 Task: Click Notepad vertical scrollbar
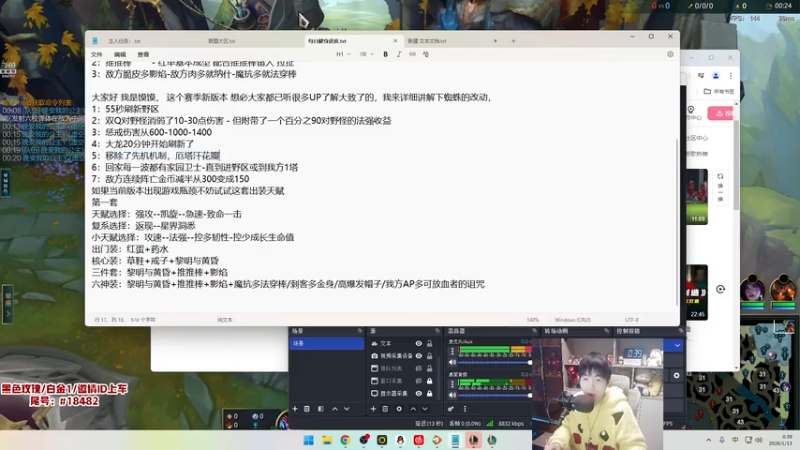(677, 222)
